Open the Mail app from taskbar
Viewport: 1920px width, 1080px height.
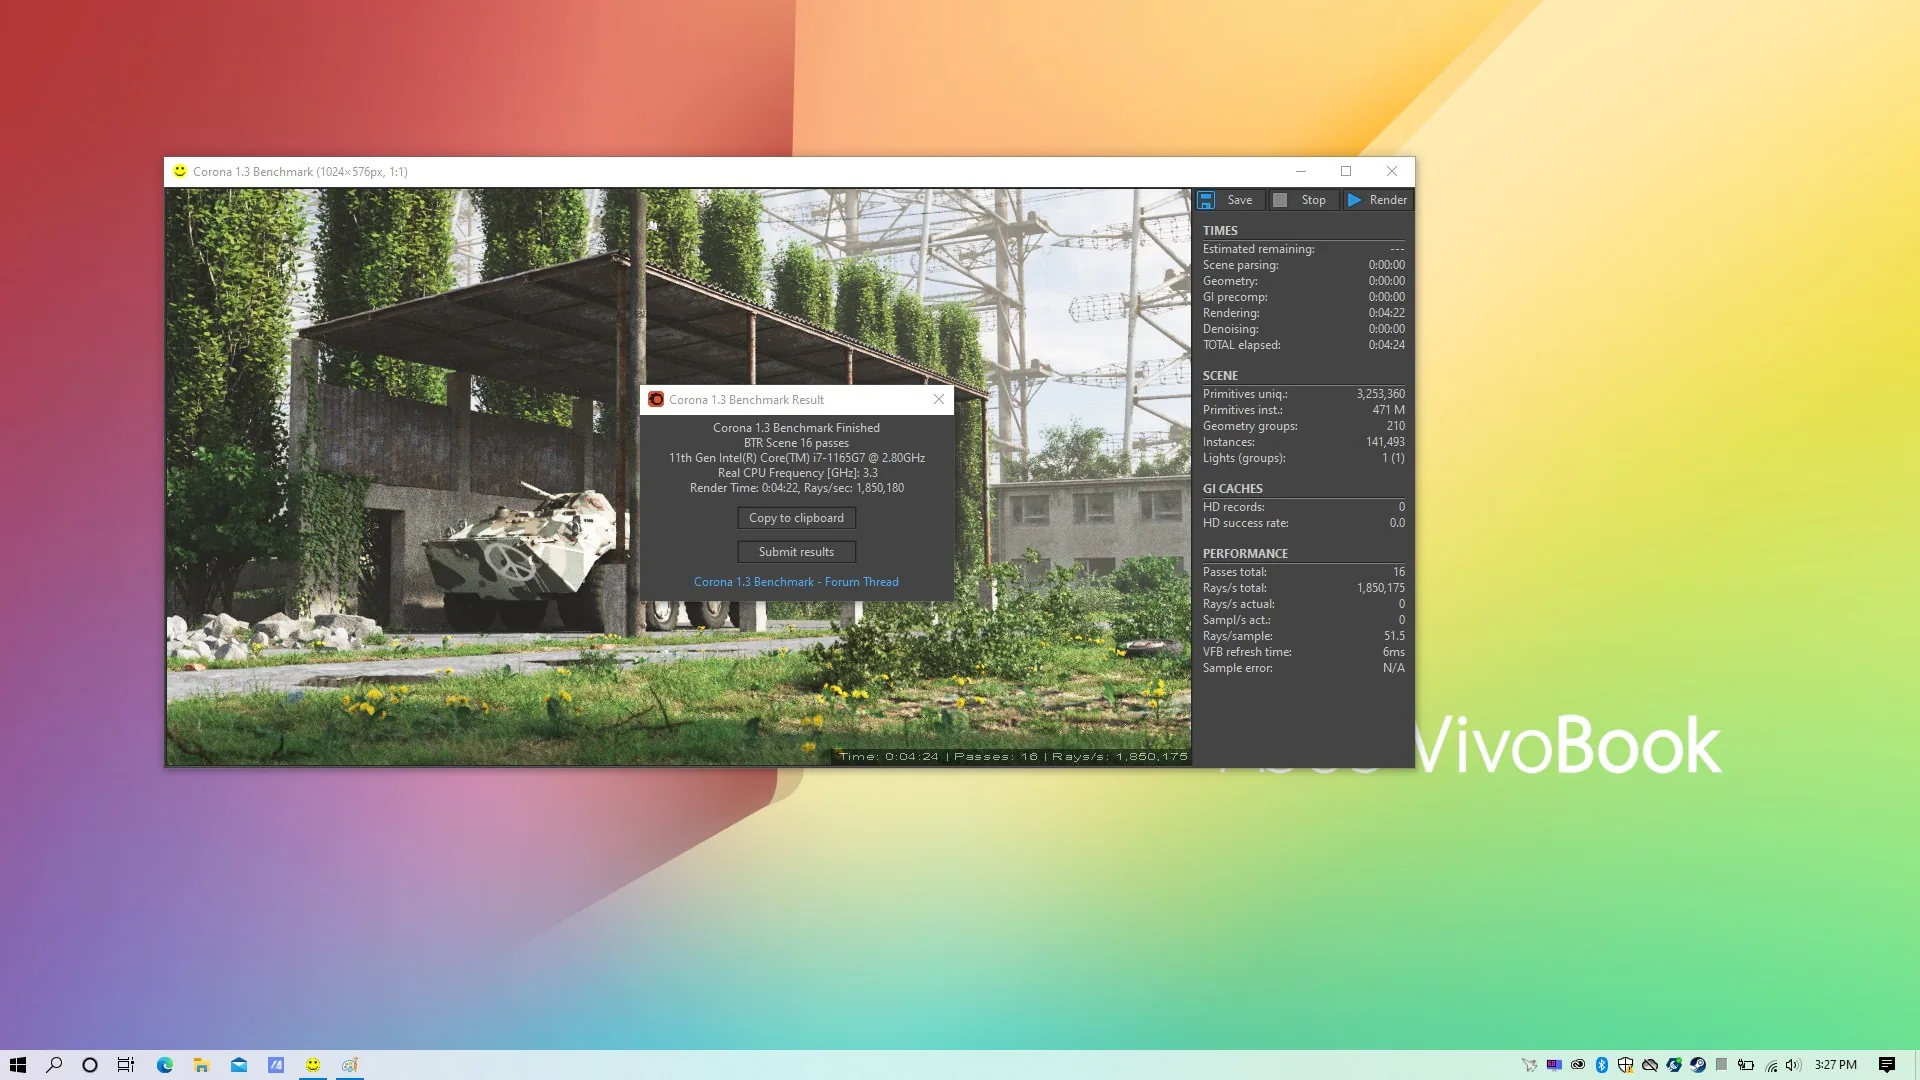[238, 1065]
